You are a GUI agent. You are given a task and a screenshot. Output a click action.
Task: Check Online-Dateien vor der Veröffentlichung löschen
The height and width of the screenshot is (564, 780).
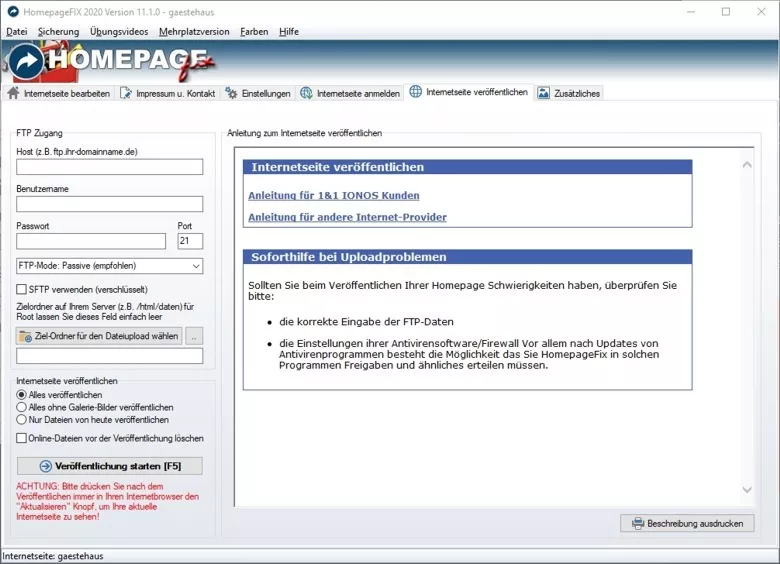[22, 438]
